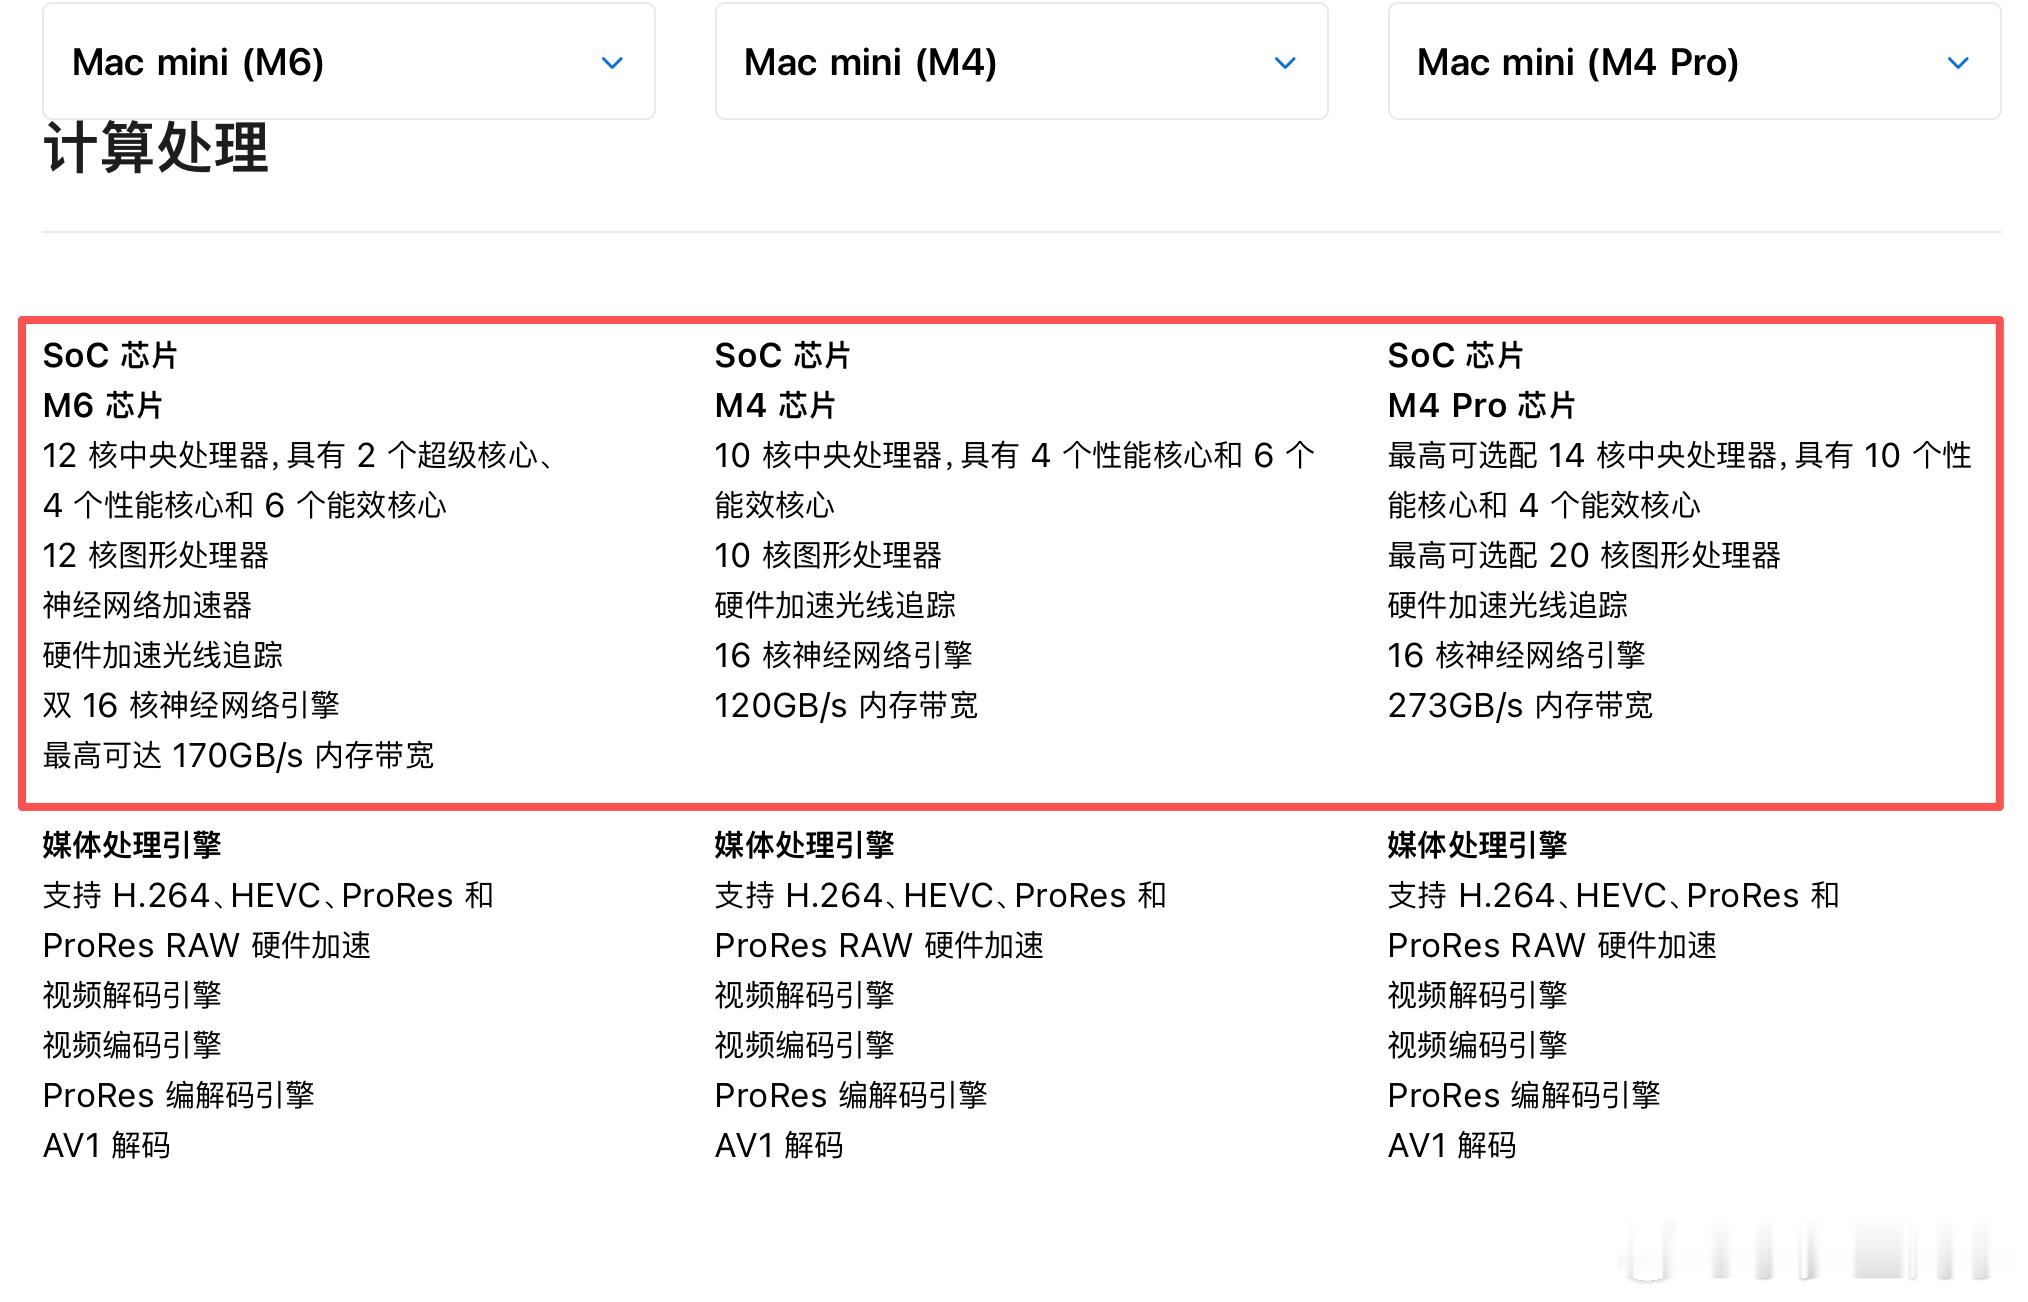Click the chevron in the Mac mini (M6) selector
The width and height of the screenshot is (2028, 1302).
(x=612, y=63)
